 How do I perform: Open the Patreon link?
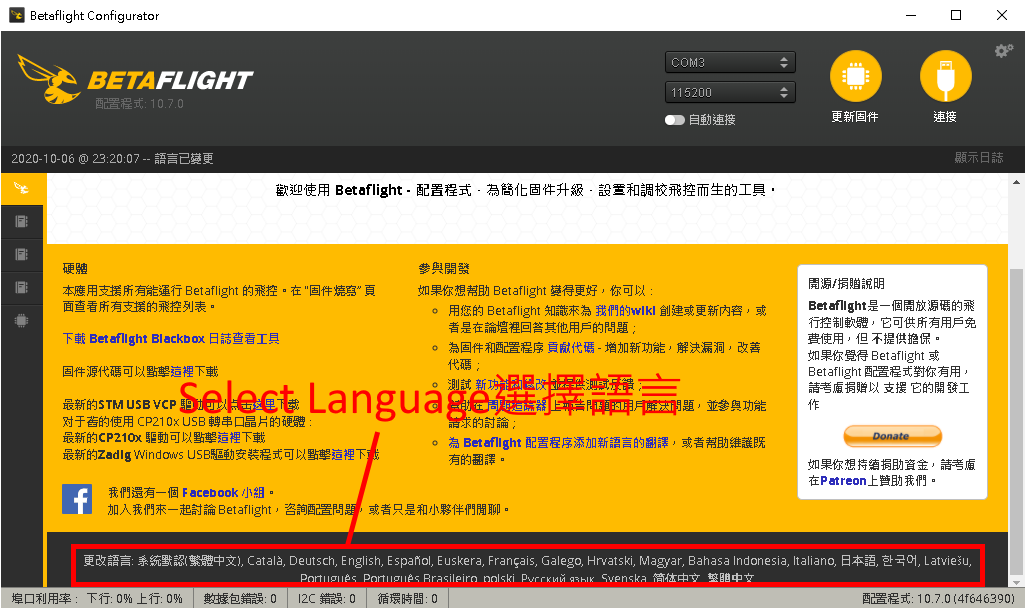tap(843, 481)
